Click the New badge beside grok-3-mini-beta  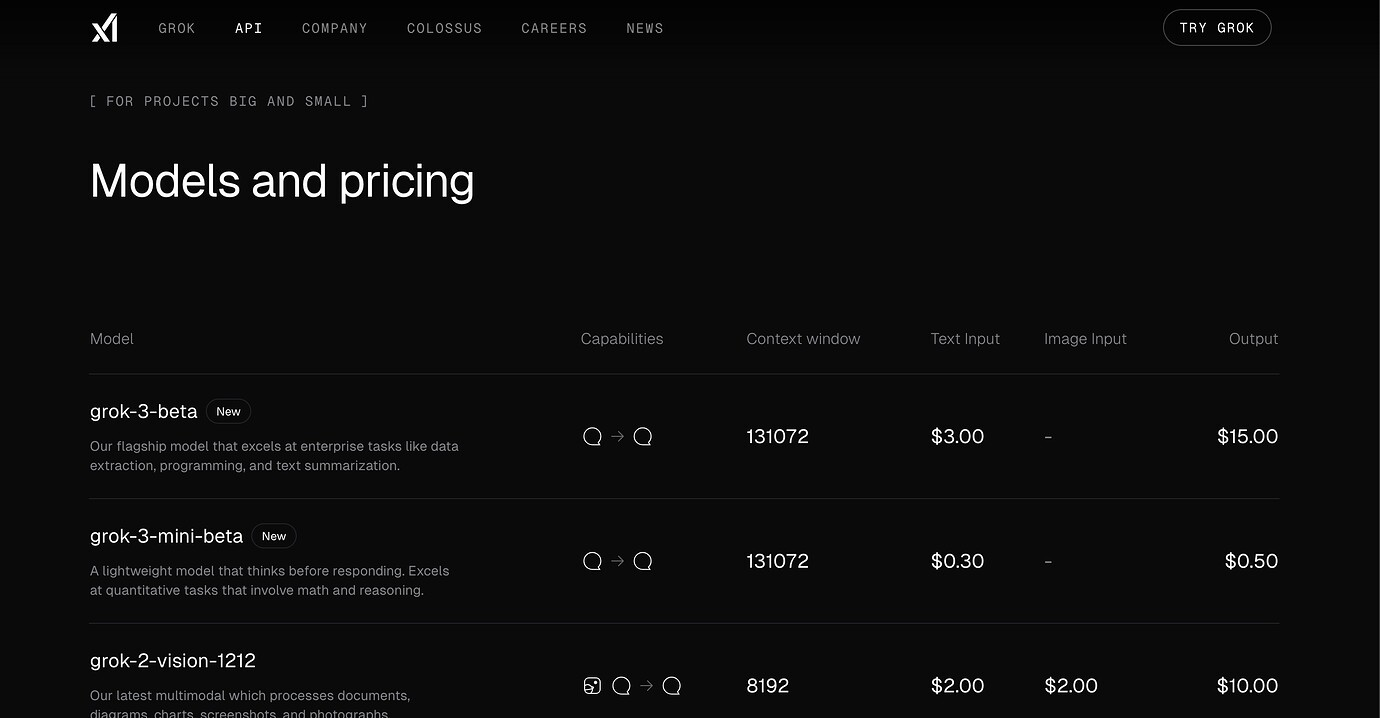coord(274,536)
